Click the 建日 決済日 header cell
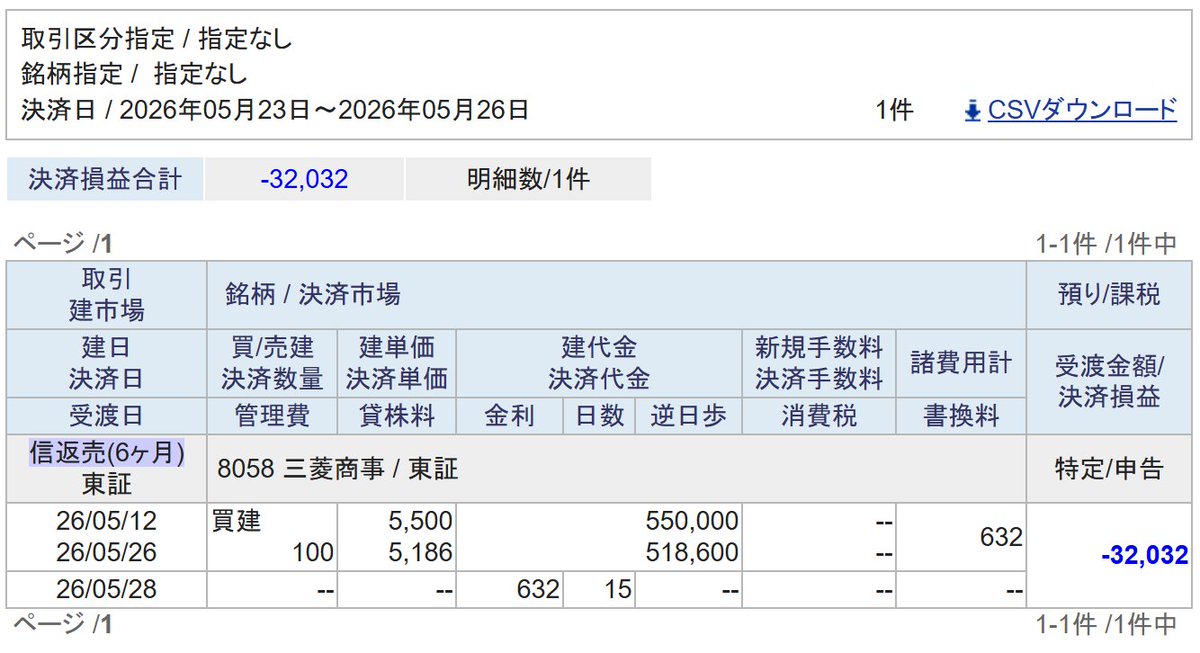 coord(106,364)
